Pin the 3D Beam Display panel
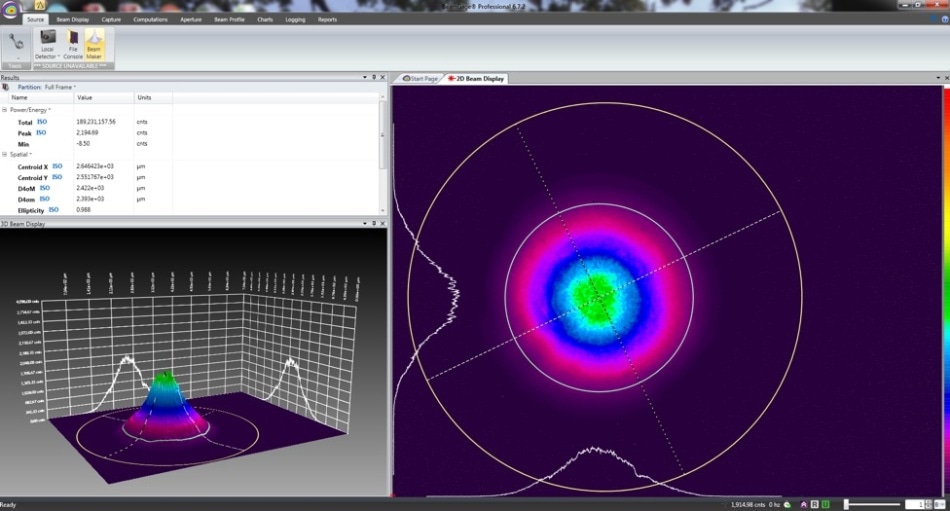Viewport: 950px width, 511px height. (374, 224)
